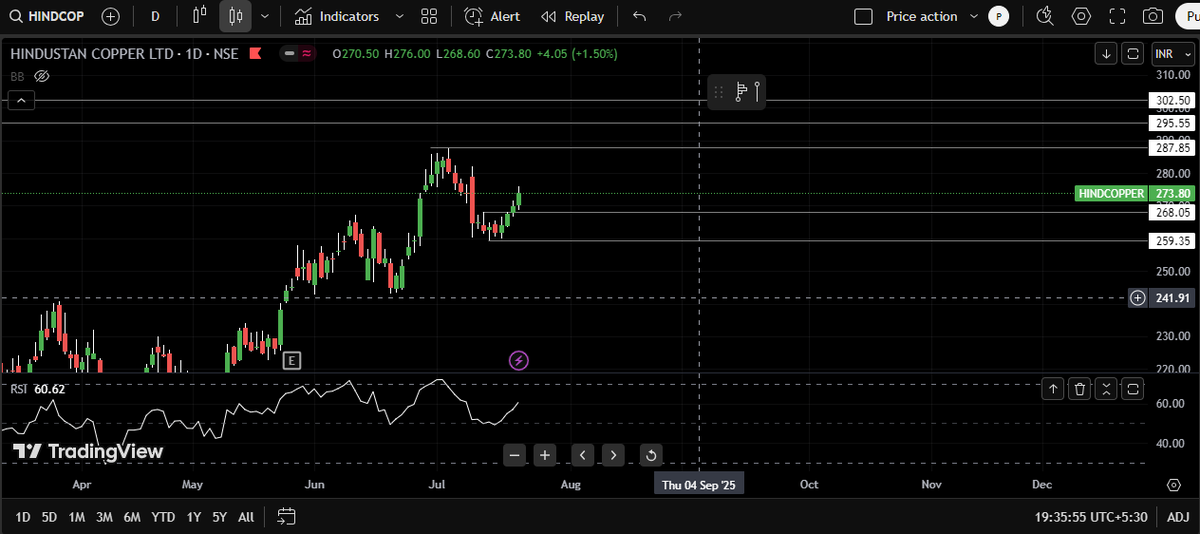Open indicator templates grid icon
Viewport: 1200px width, 534px height.
point(429,16)
